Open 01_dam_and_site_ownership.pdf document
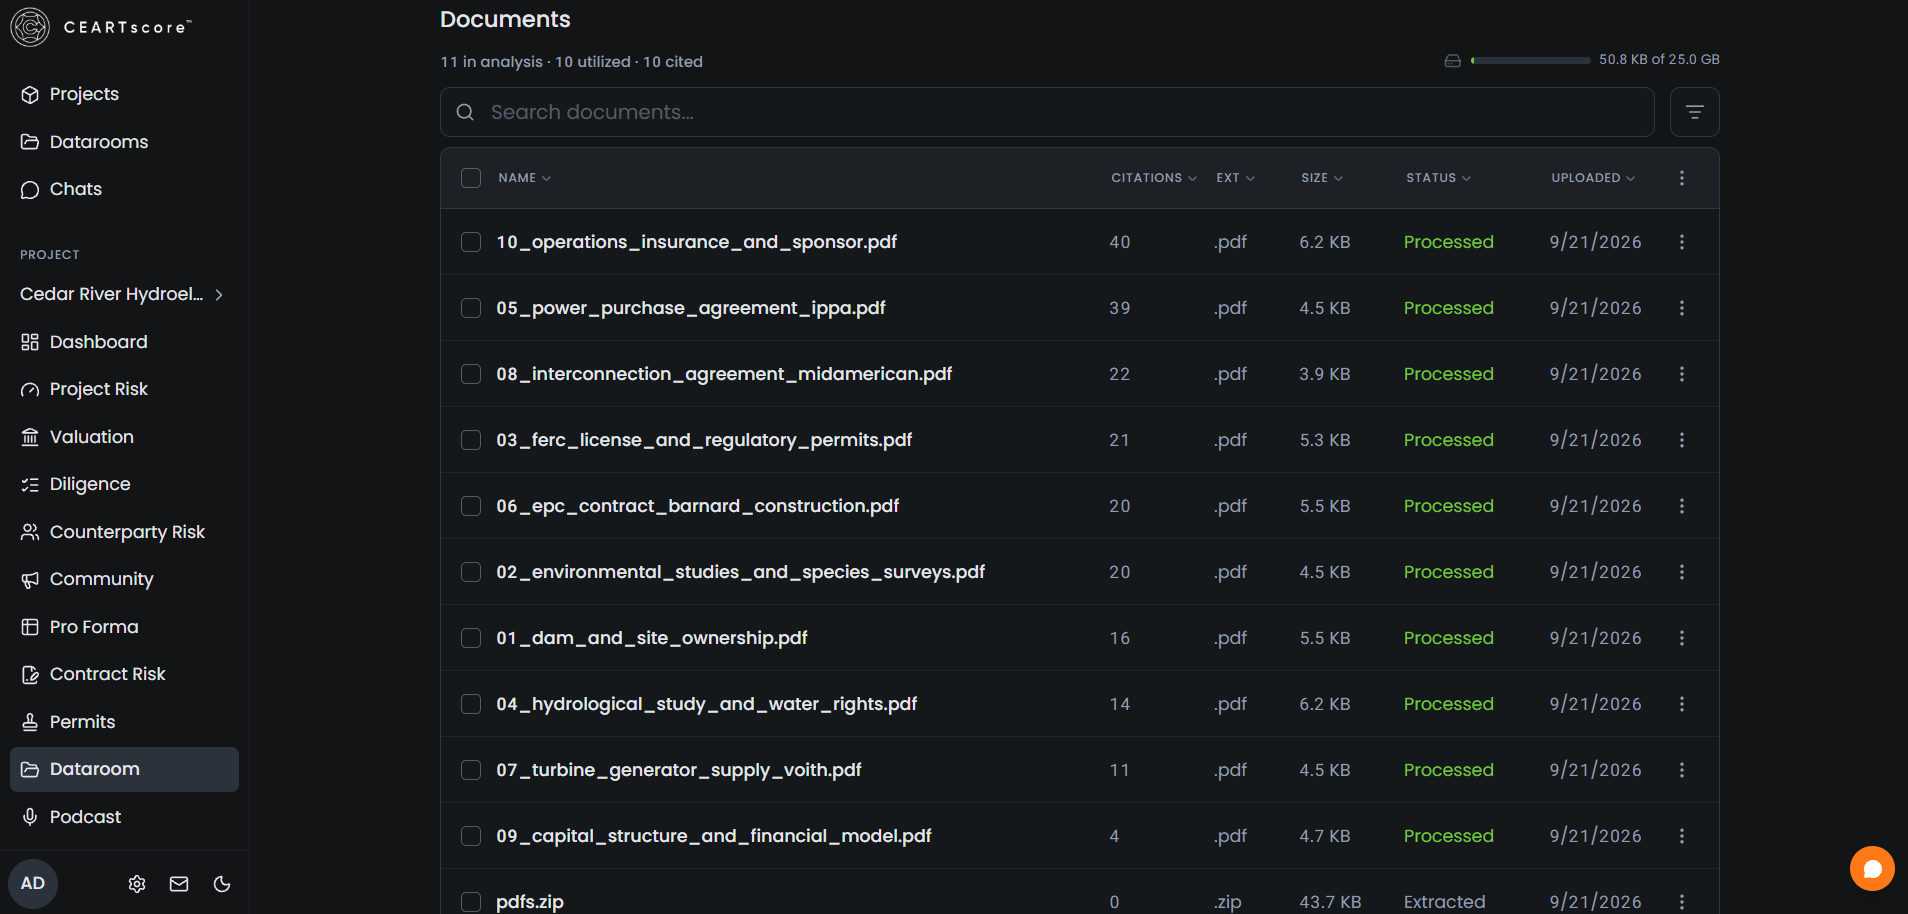Image resolution: width=1908 pixels, height=914 pixels. click(x=651, y=638)
